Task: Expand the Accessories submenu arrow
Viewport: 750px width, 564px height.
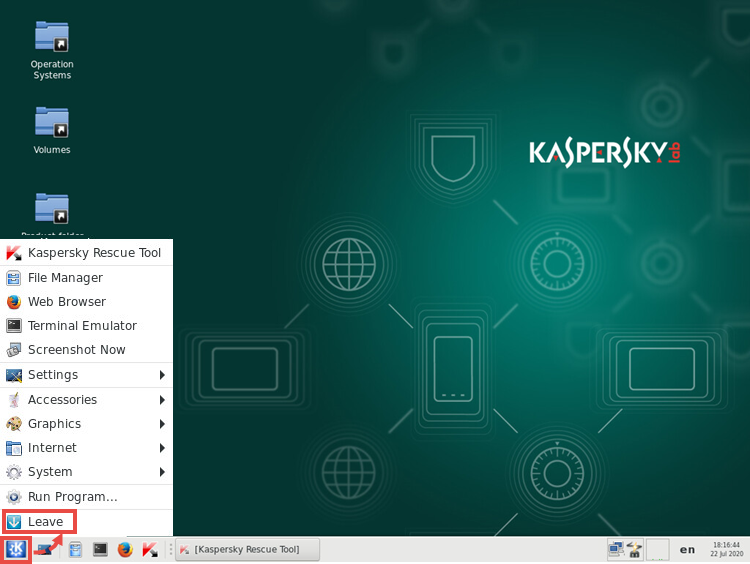Action: [163, 400]
